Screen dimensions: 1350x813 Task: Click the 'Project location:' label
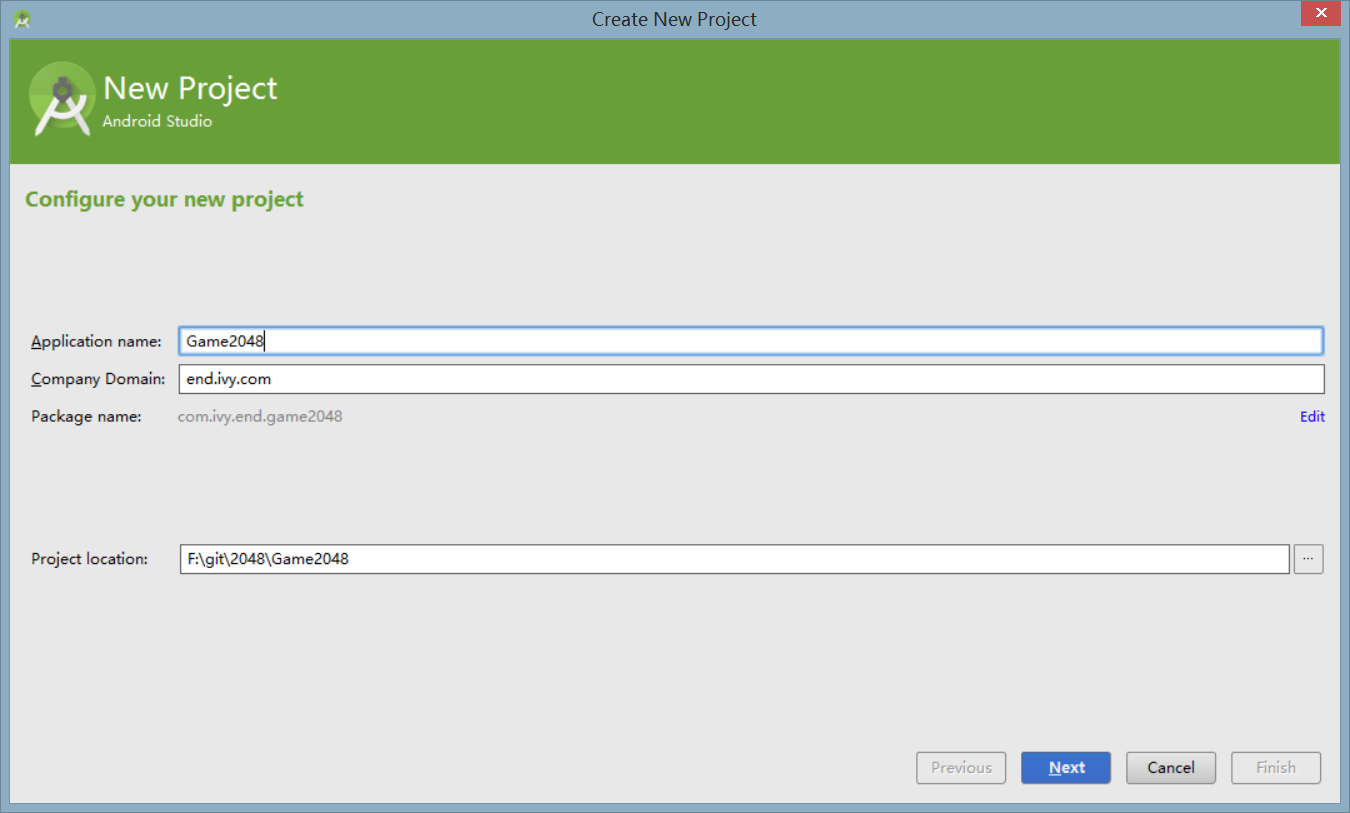click(90, 559)
